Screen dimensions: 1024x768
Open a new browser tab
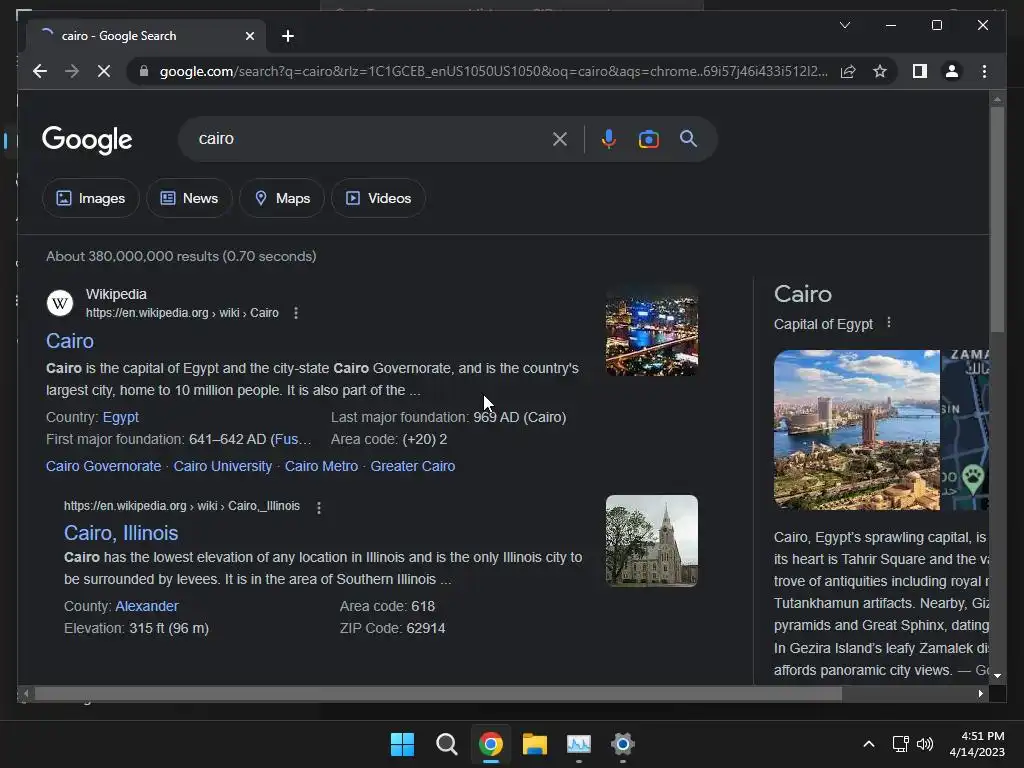click(x=288, y=36)
